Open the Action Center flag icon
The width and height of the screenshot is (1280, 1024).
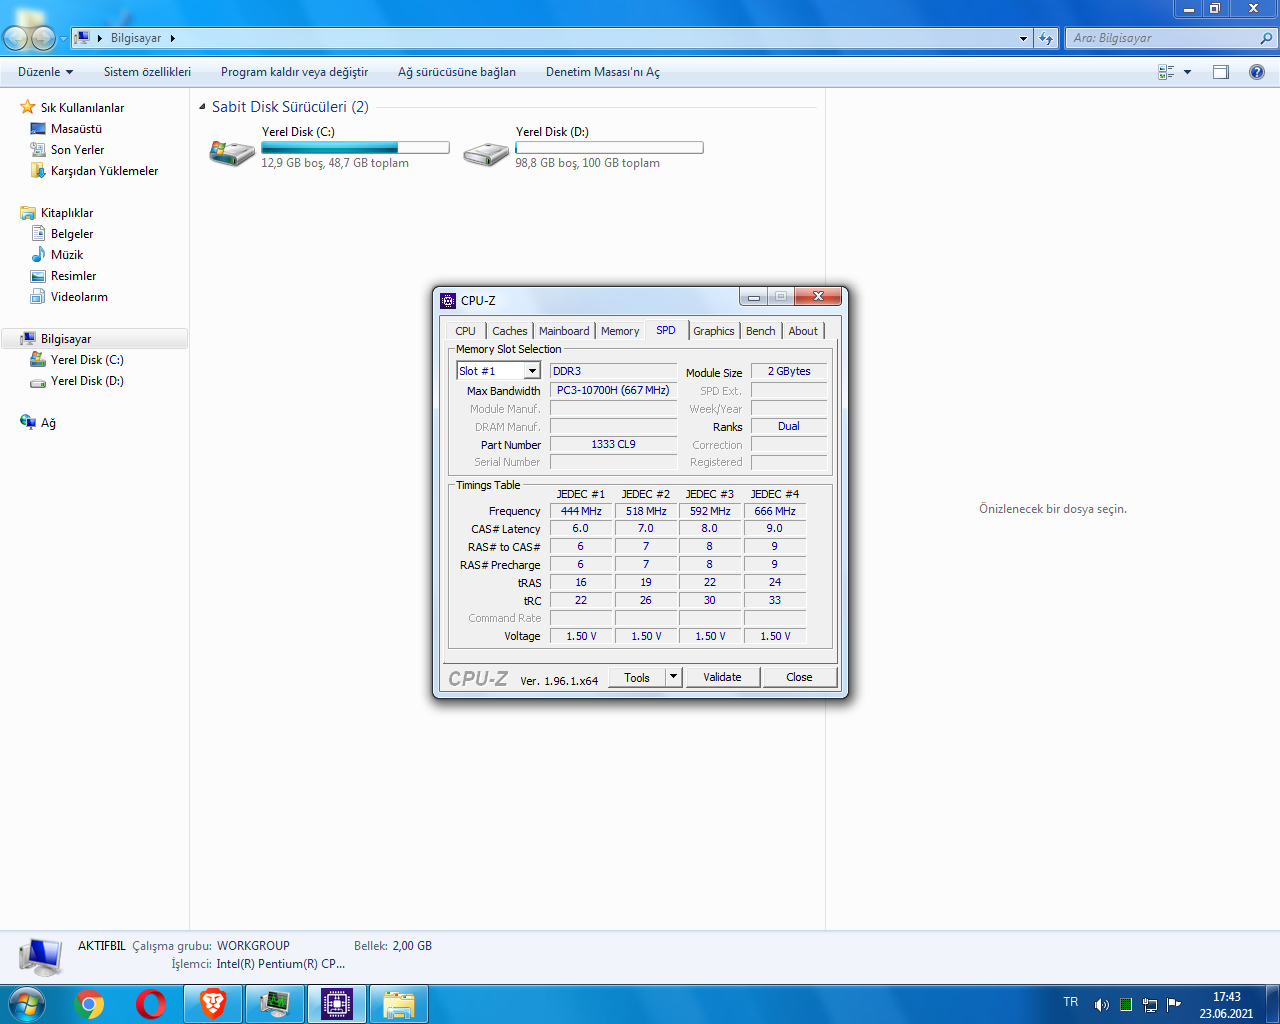pos(1174,1005)
